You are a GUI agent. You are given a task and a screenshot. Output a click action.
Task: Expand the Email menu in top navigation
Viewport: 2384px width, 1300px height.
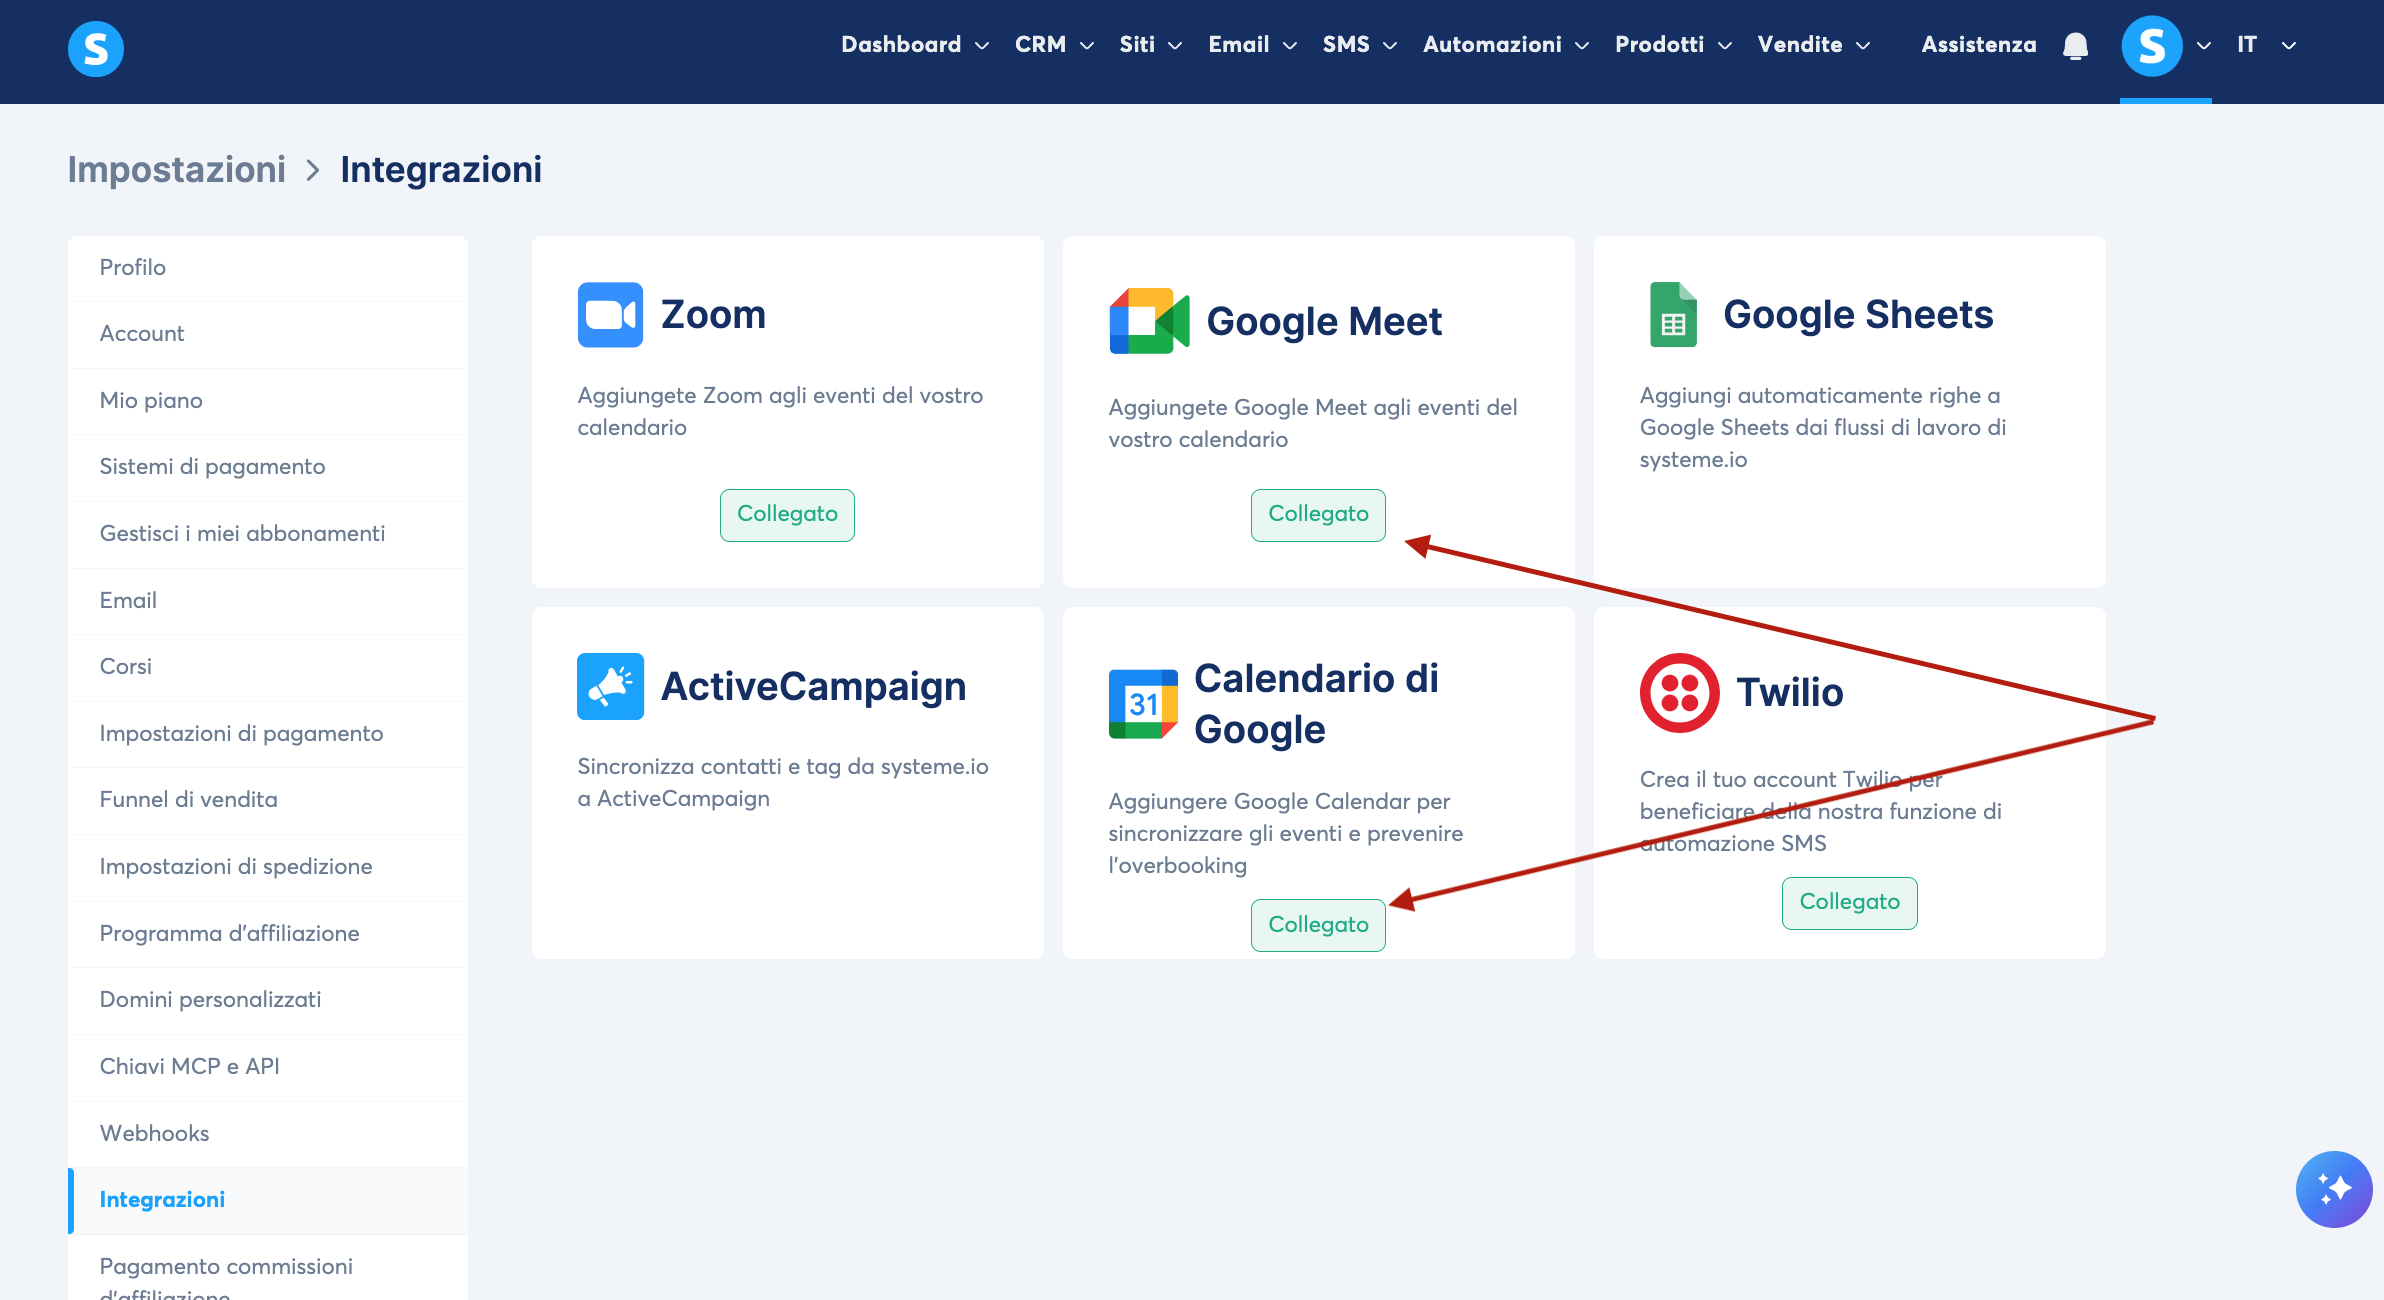point(1253,45)
